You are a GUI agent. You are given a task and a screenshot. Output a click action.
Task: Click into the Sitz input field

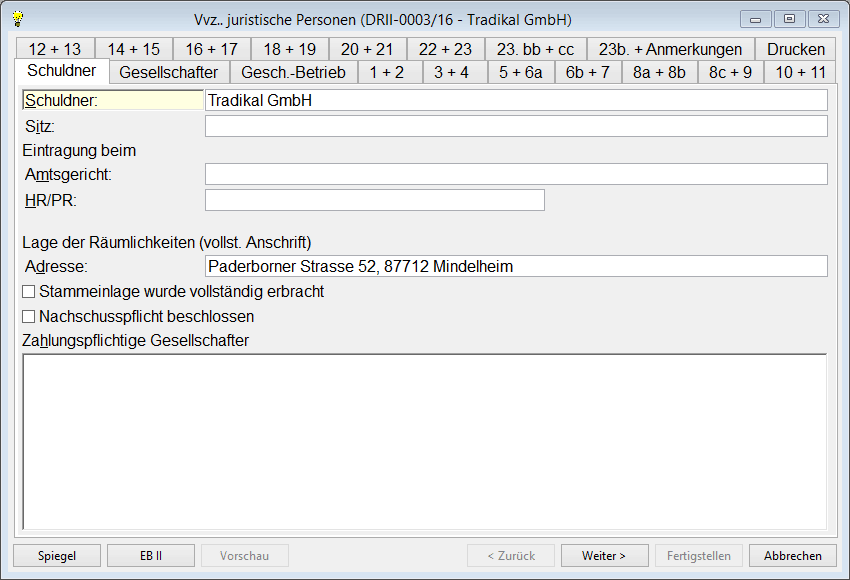point(515,126)
